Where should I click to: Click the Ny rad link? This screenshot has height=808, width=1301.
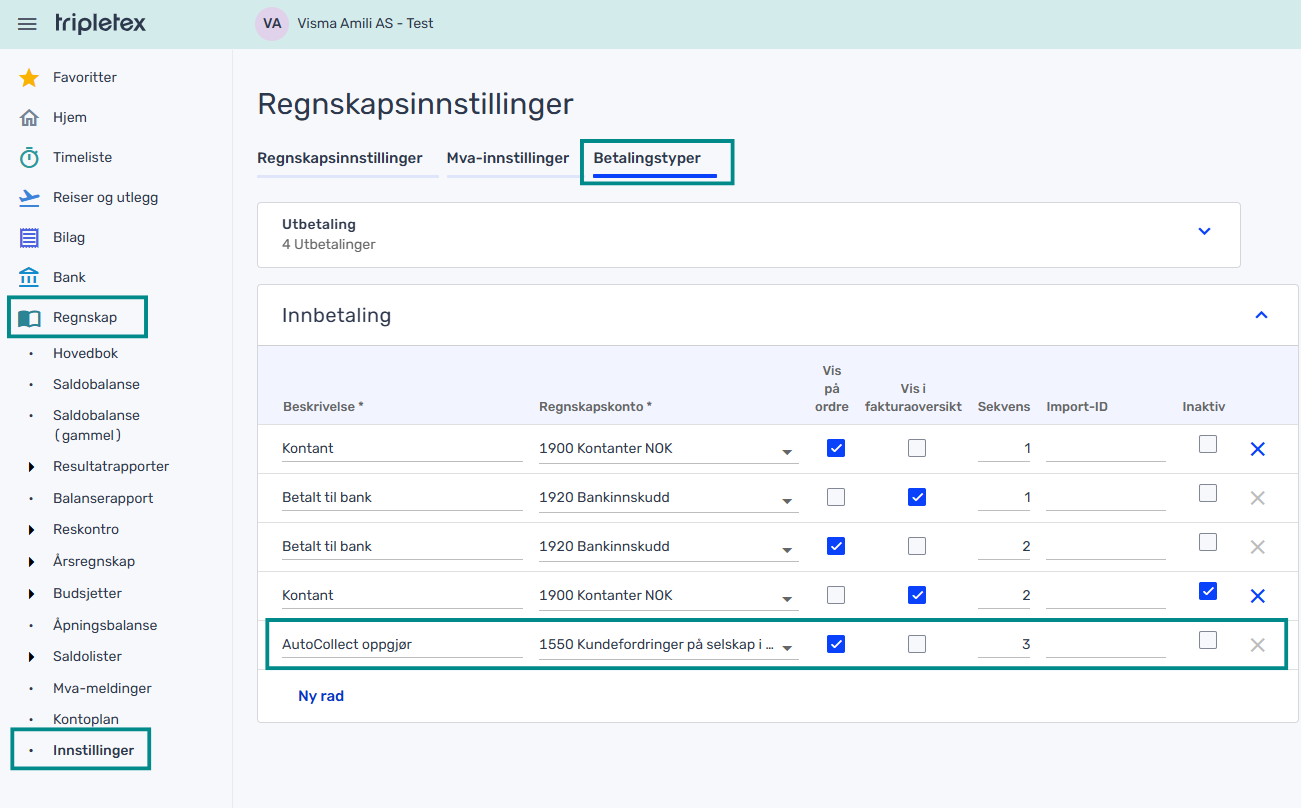pyautogui.click(x=320, y=696)
